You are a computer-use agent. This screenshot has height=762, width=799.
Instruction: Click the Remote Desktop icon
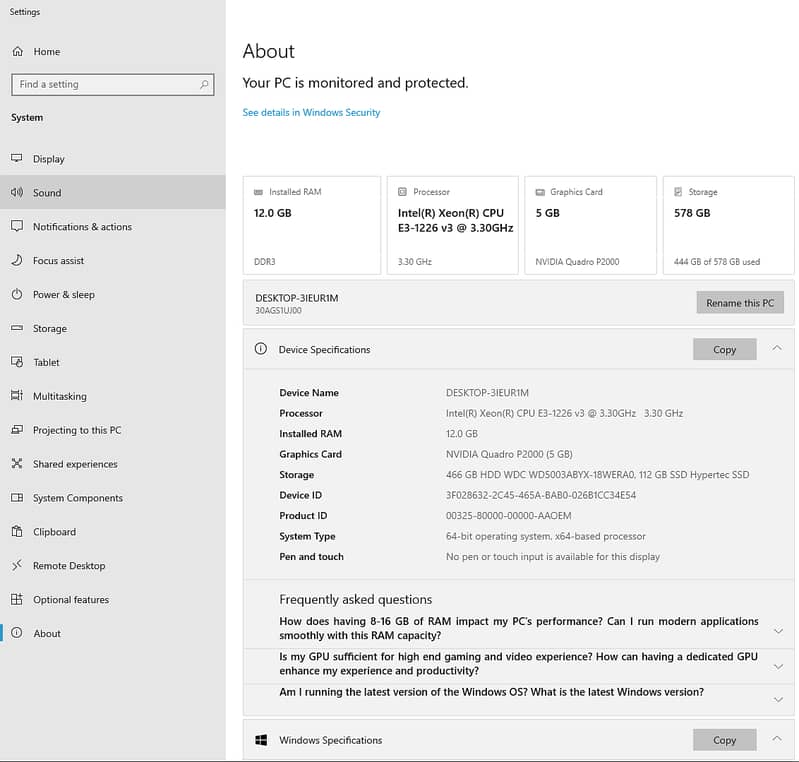(17, 565)
